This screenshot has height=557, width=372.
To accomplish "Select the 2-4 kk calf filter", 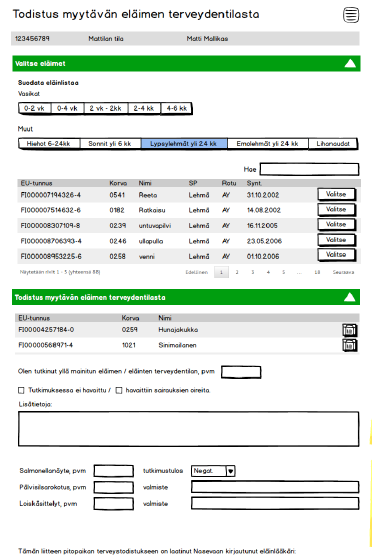I will click(x=144, y=108).
